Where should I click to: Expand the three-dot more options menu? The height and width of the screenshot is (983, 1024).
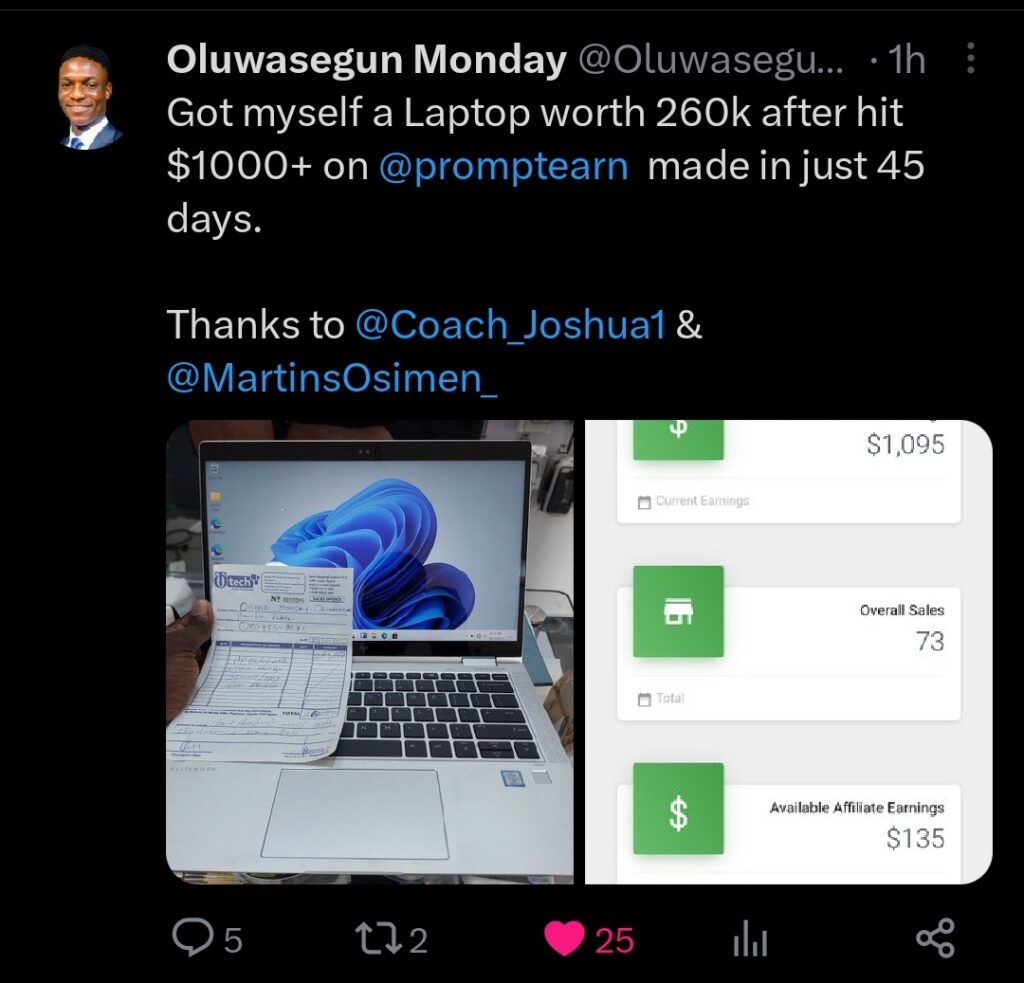pos(970,58)
